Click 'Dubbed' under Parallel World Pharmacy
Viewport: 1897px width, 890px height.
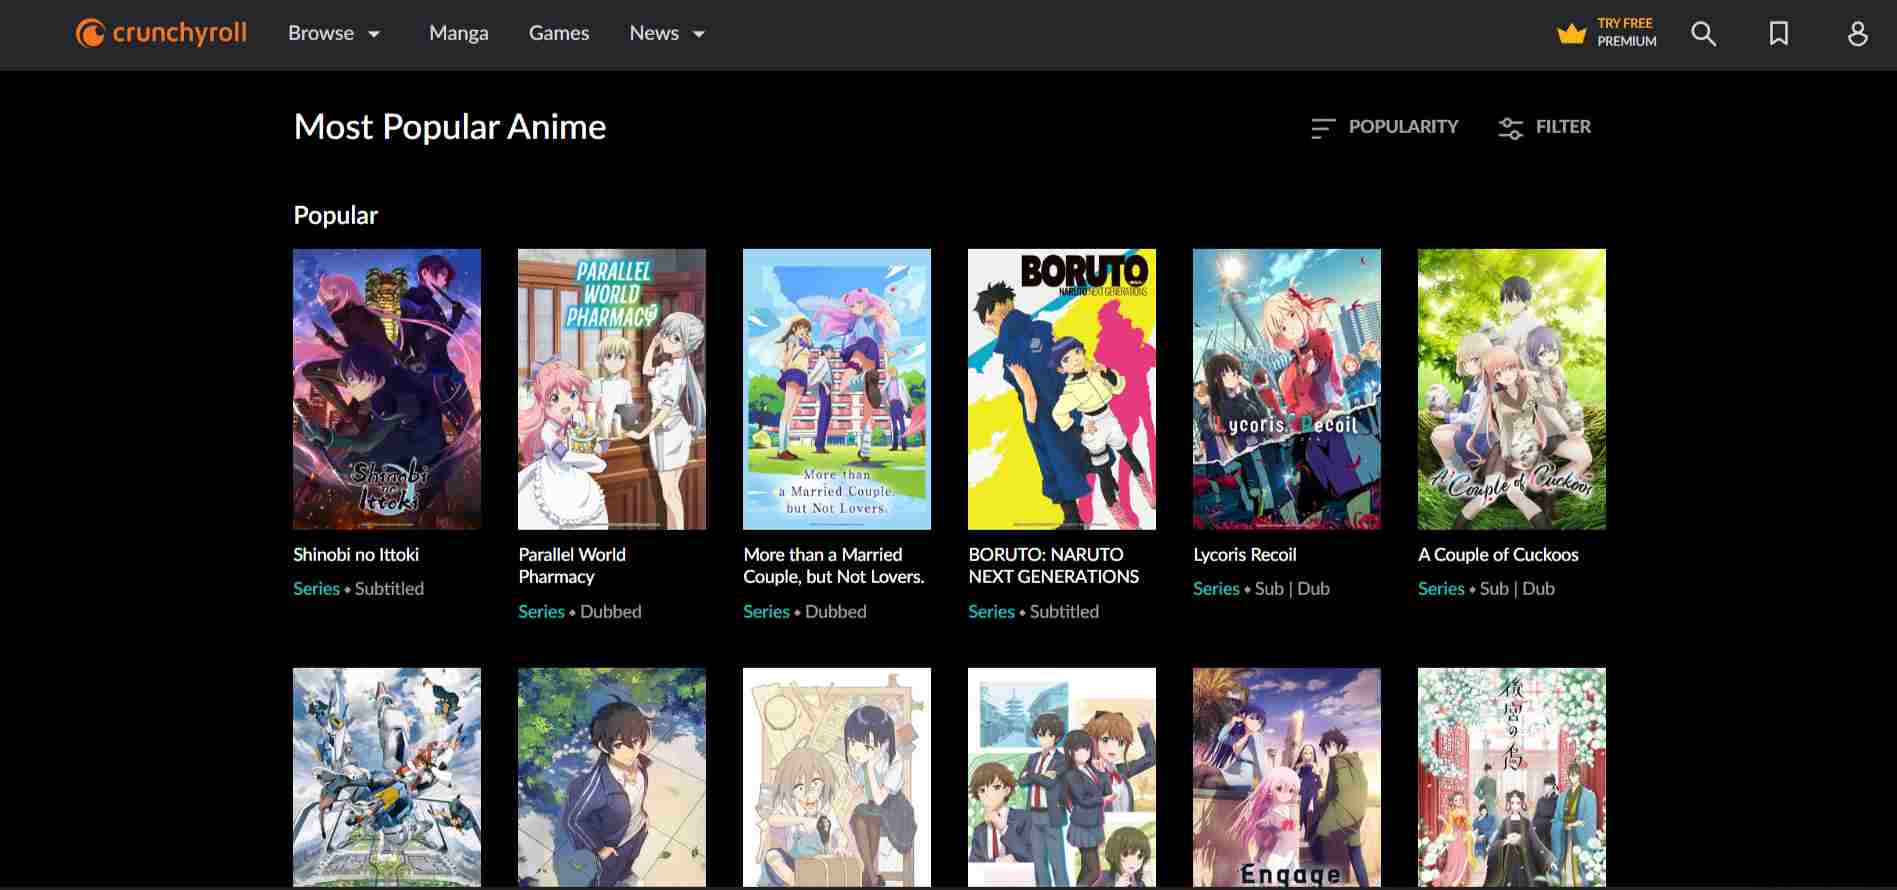pos(611,612)
